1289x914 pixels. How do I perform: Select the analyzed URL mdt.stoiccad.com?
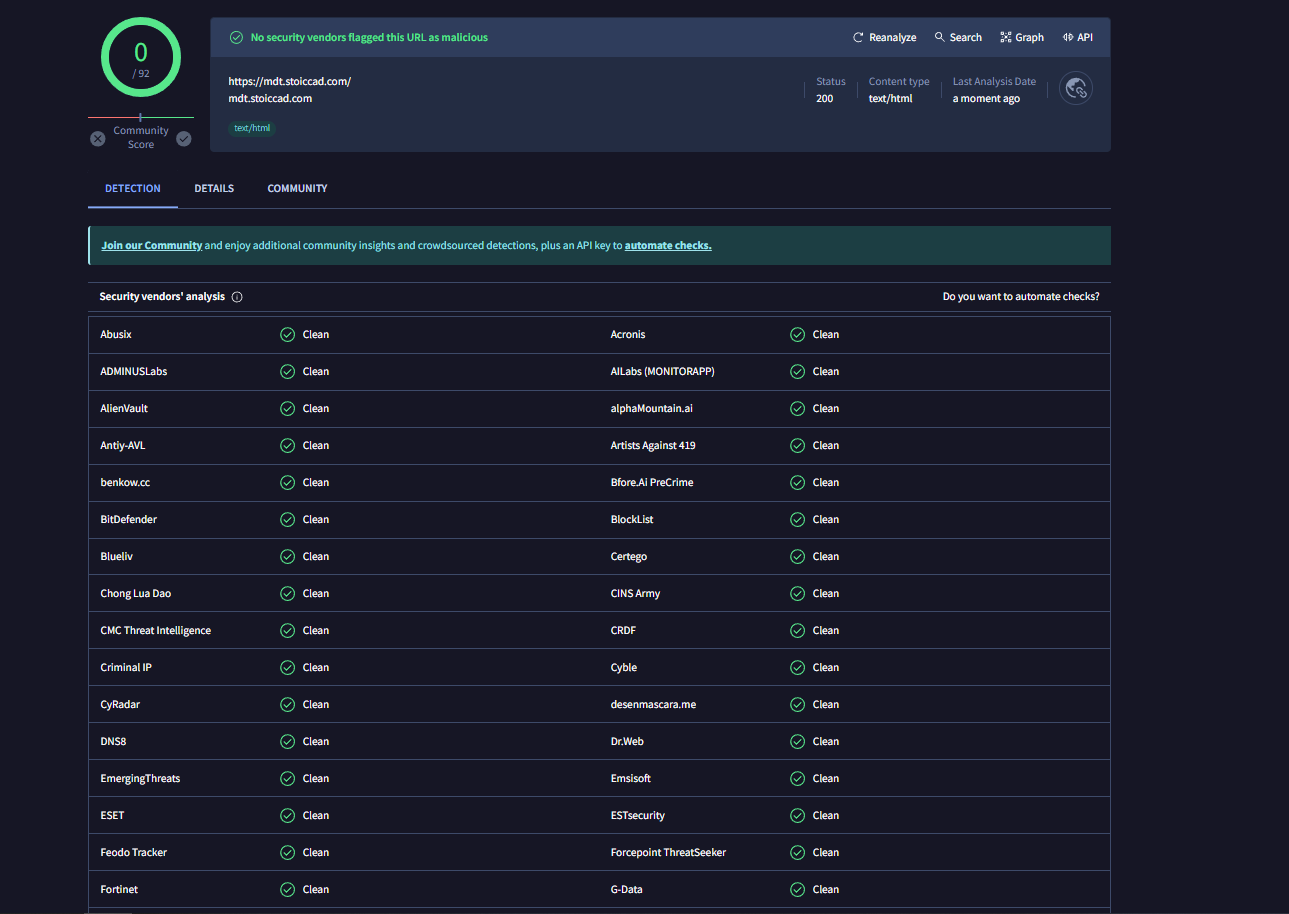[270, 98]
